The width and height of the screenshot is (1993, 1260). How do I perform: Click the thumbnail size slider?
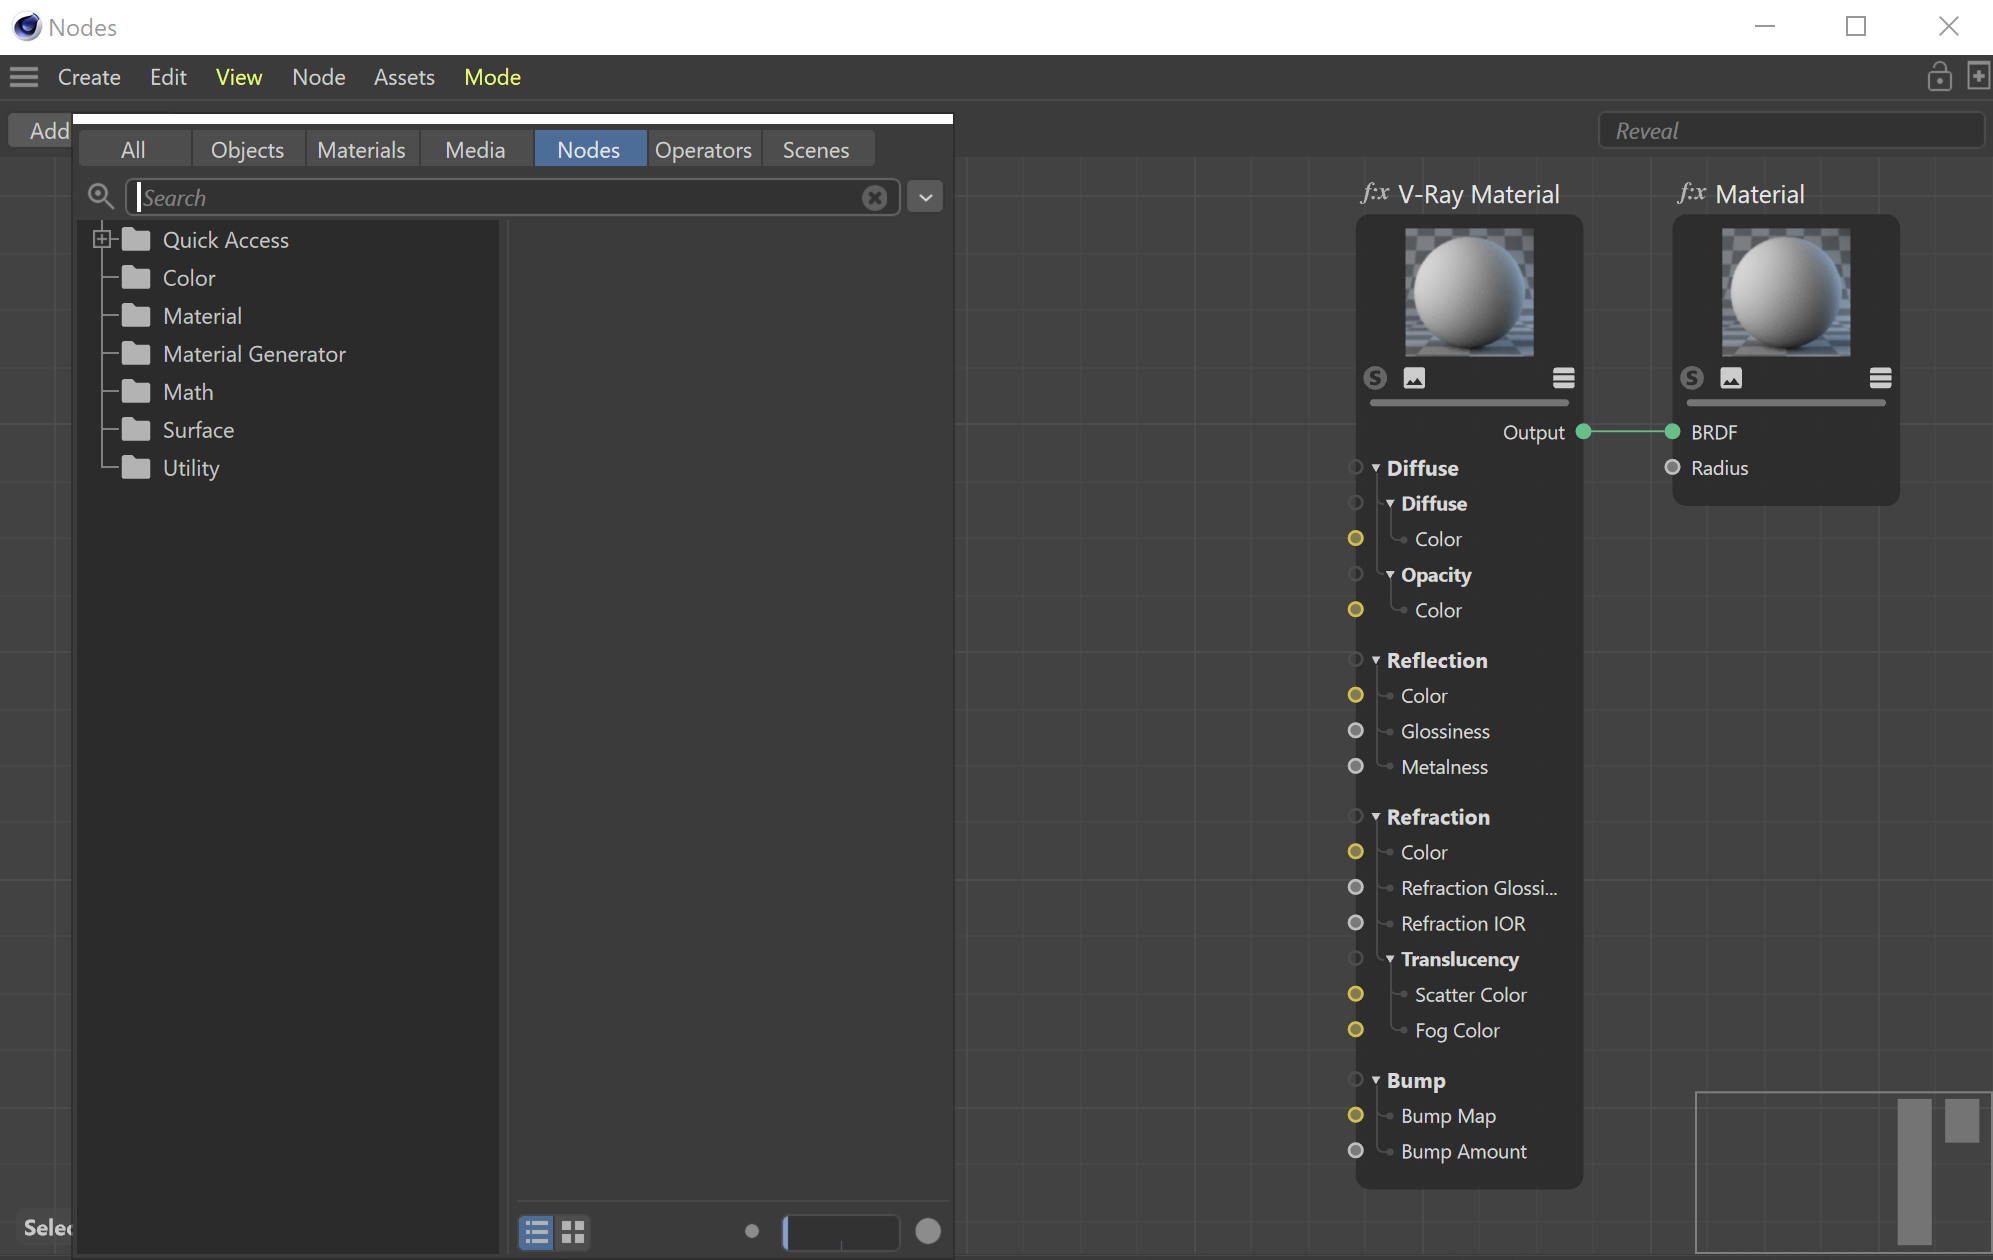841,1232
